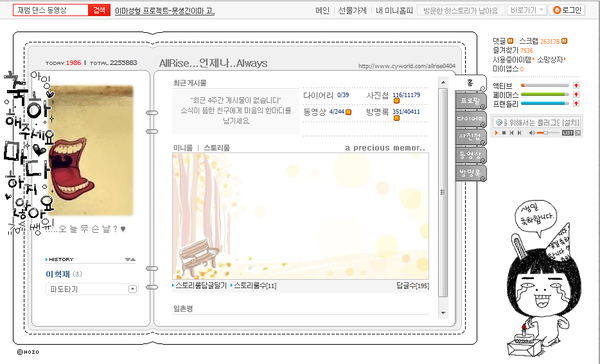Image resolution: width=600 pixels, height=364 pixels.
Task: Click the 사용중아이템 arrow link
Action: pyautogui.click(x=513, y=59)
